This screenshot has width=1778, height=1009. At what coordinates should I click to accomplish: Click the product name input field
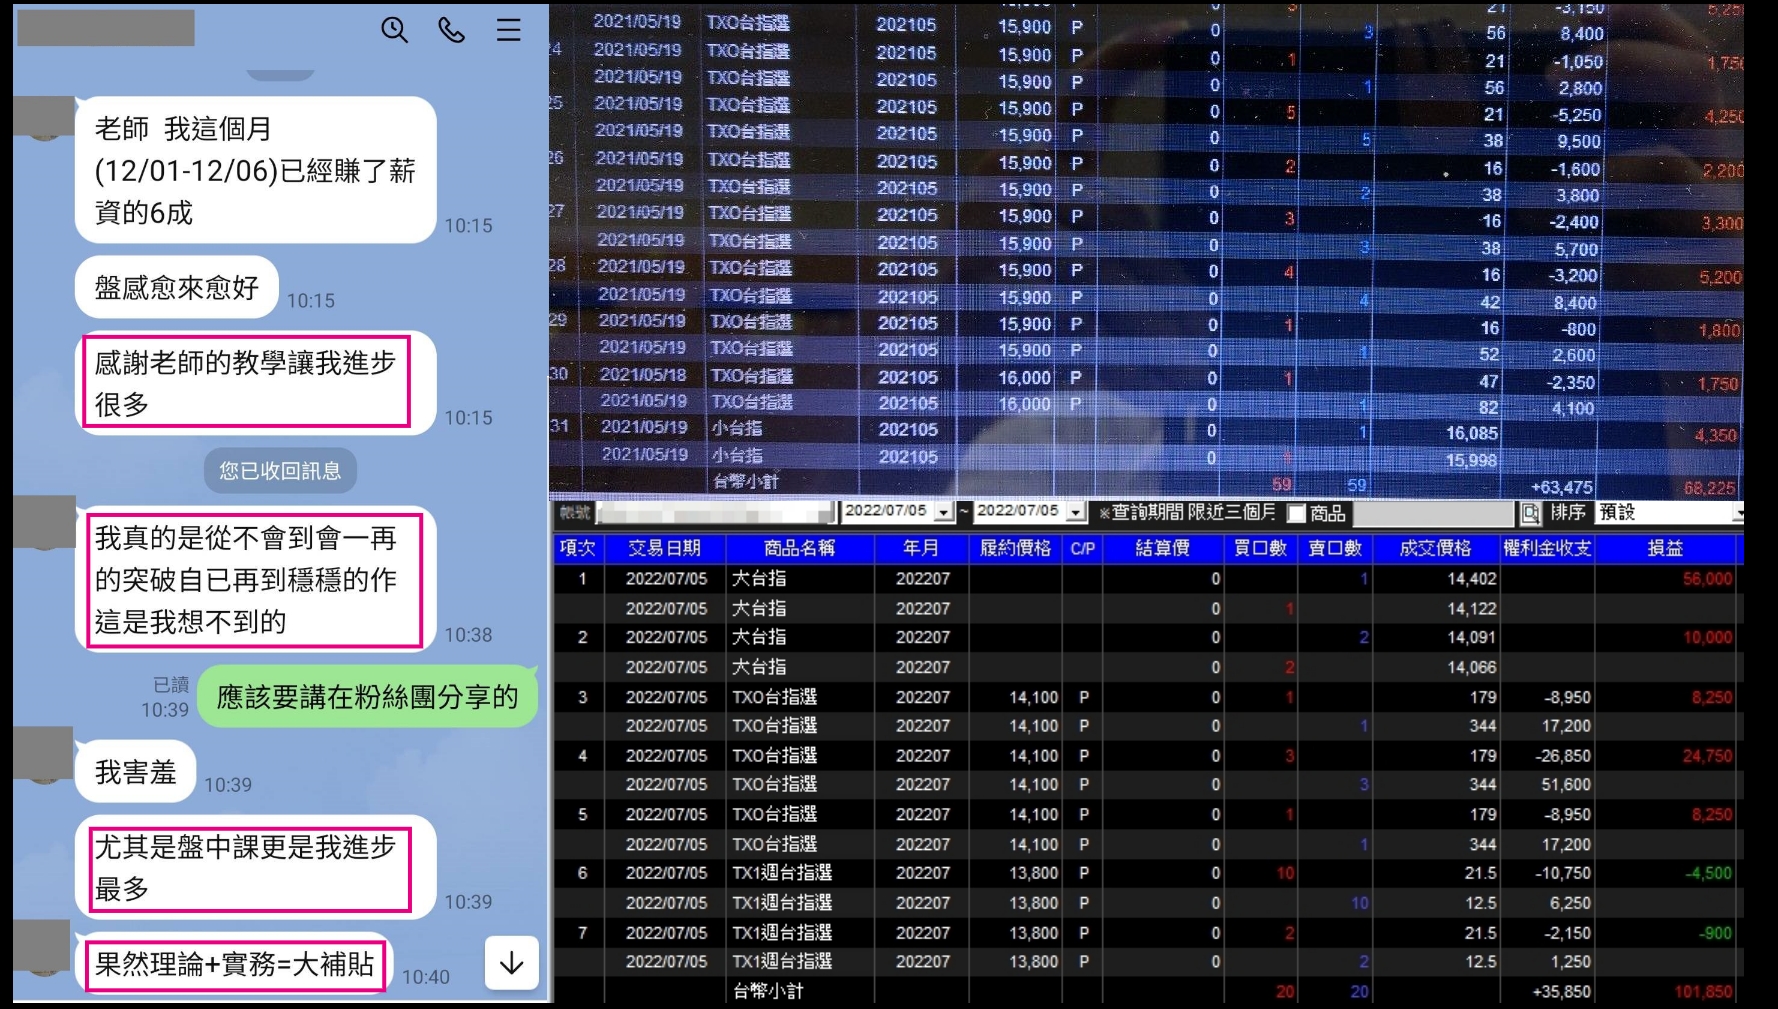coord(1432,513)
